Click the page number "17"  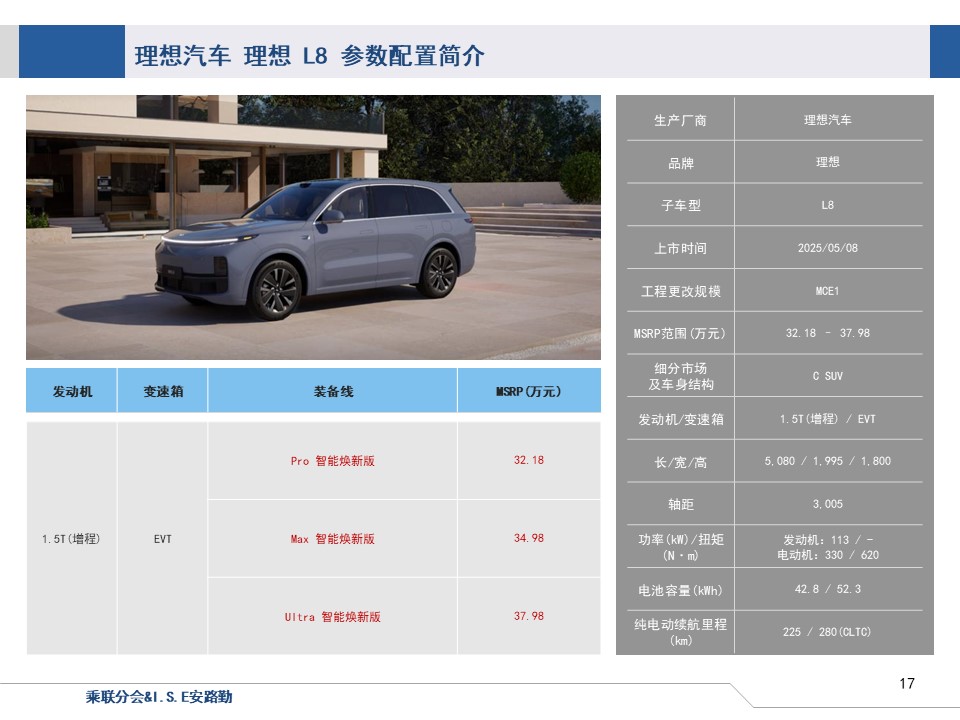point(907,683)
